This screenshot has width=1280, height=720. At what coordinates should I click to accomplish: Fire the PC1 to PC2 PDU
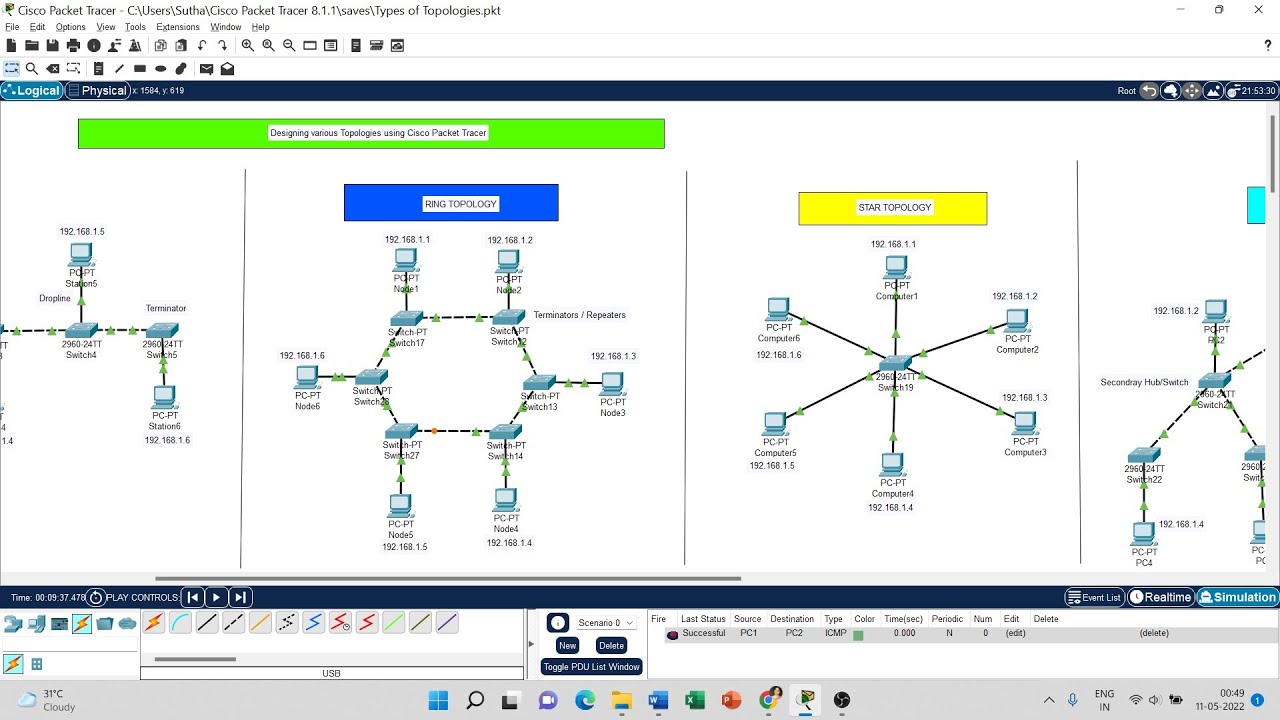672,634
